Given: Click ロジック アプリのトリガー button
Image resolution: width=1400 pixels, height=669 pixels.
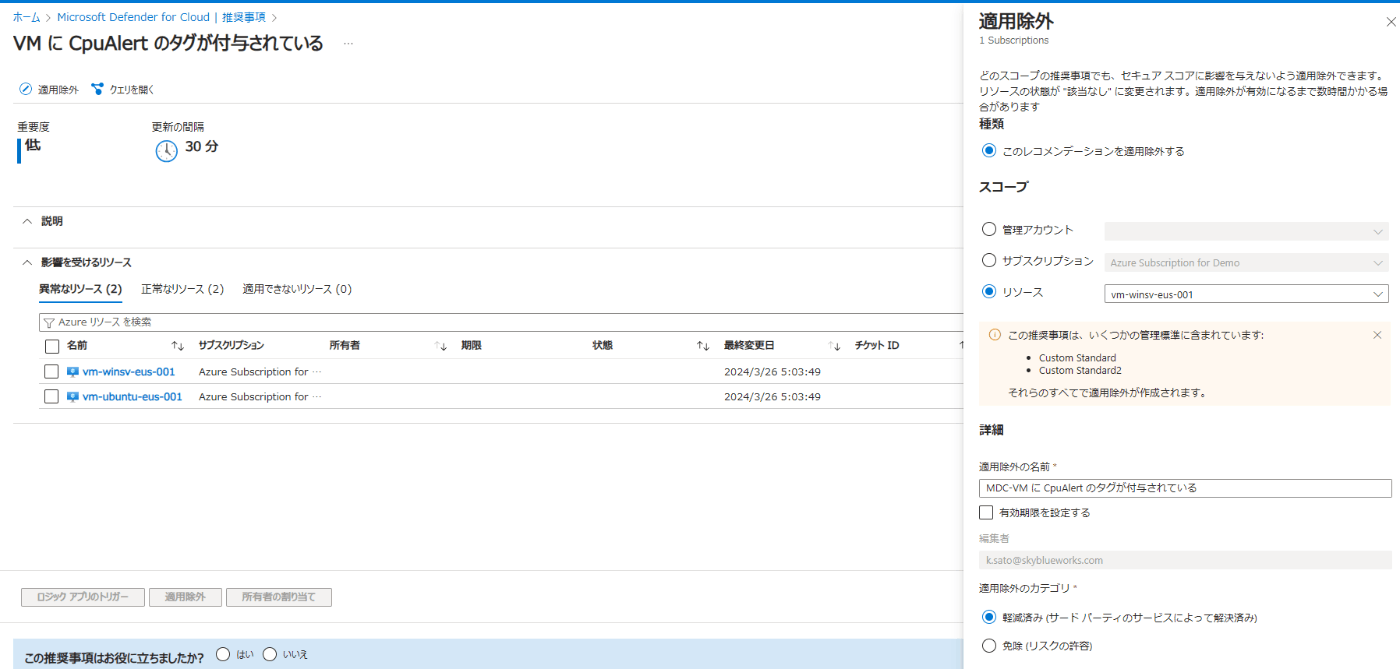Looking at the screenshot, I should pyautogui.click(x=83, y=597).
